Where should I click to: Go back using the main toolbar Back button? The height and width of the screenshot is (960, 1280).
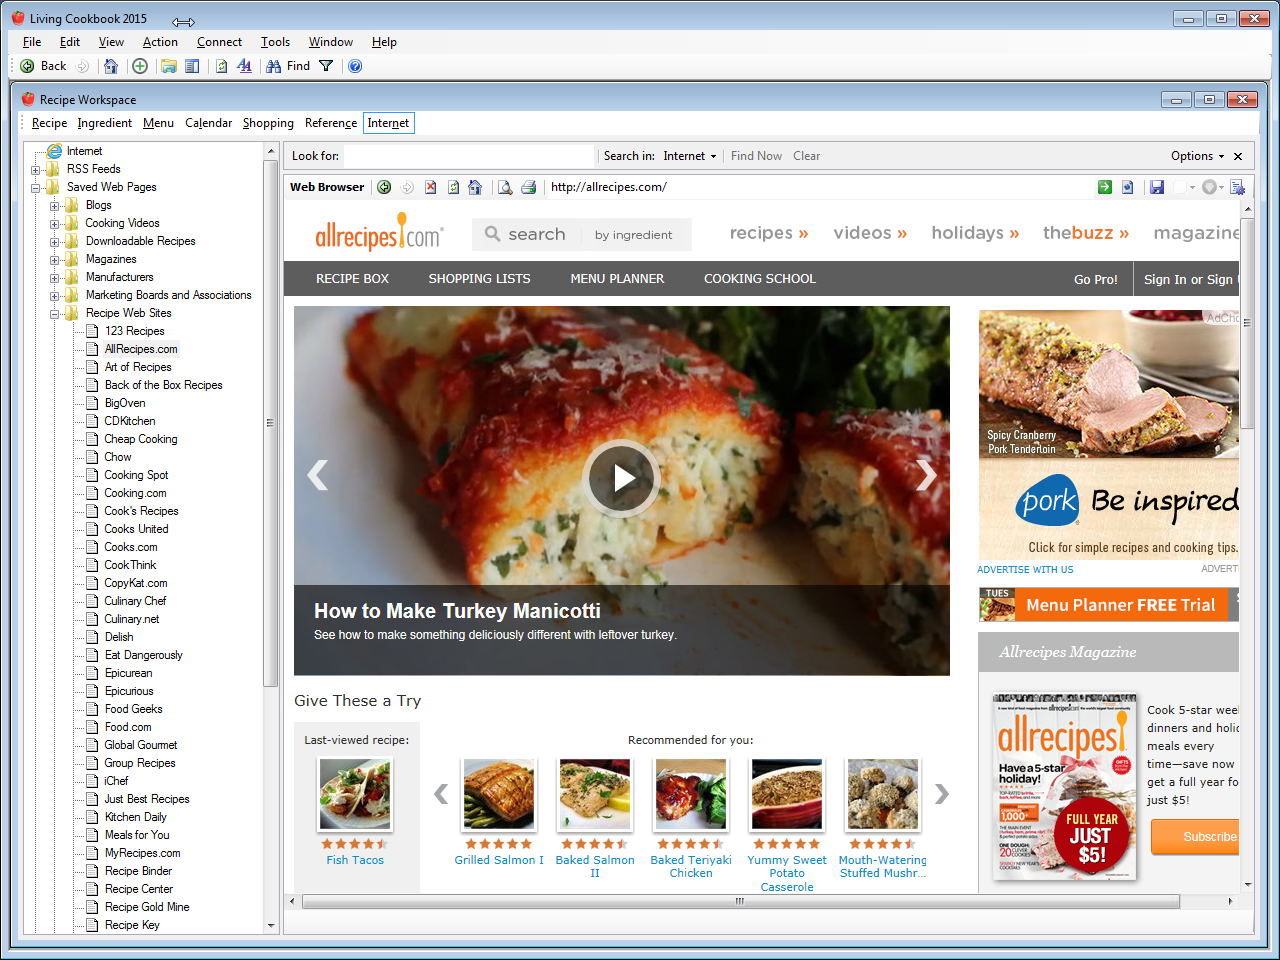[43, 66]
